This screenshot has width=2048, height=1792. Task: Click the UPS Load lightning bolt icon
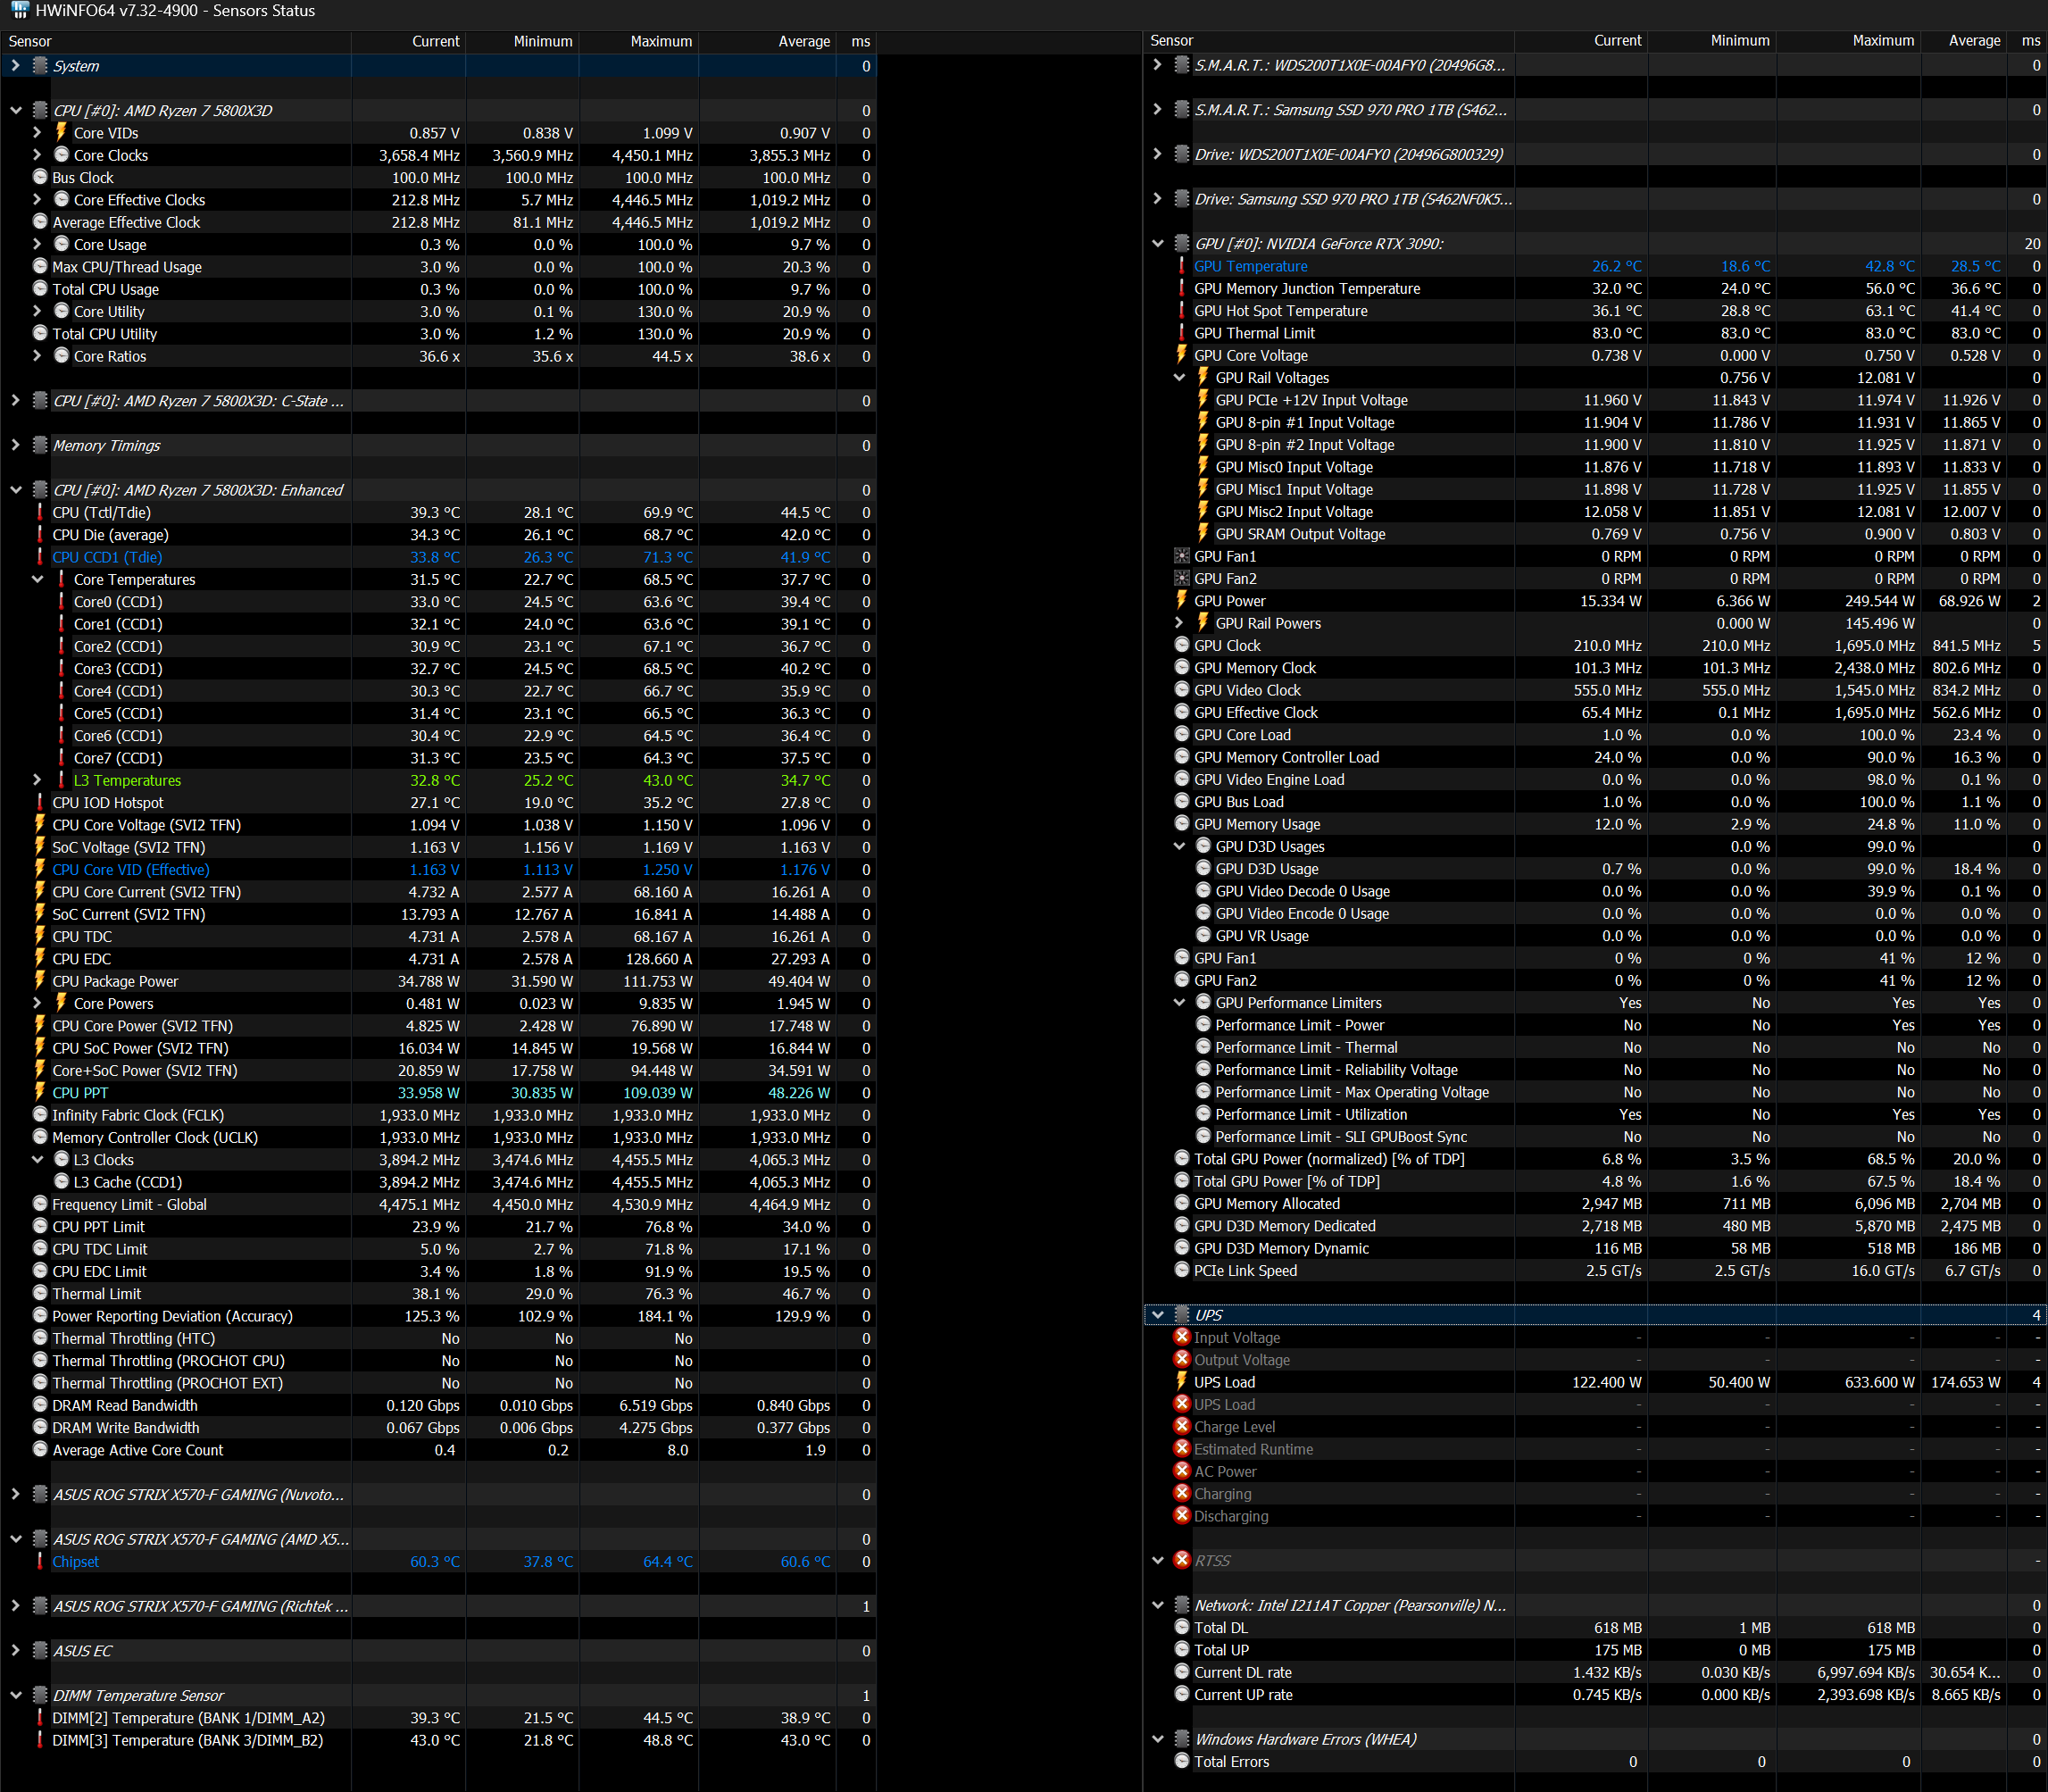pos(1182,1381)
